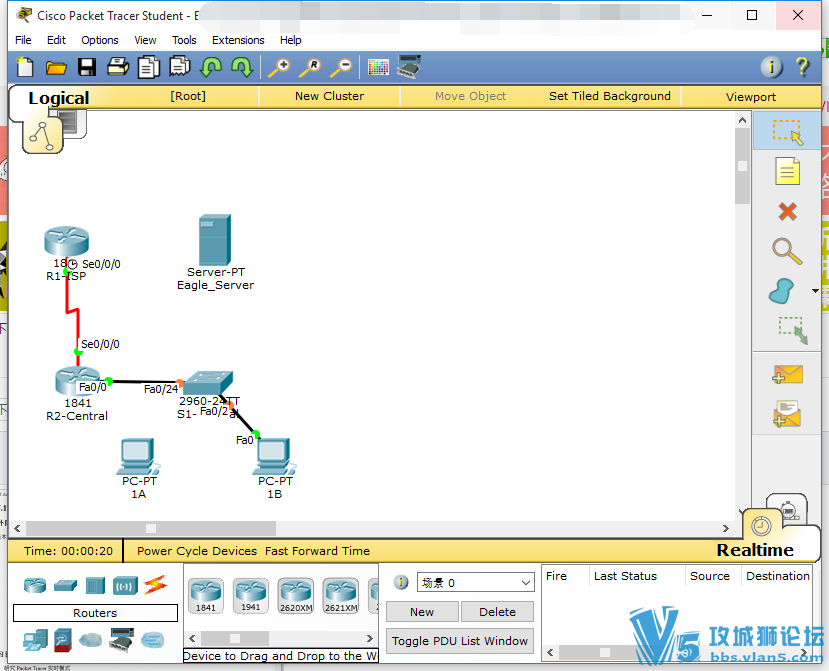The width and height of the screenshot is (829, 671).
Task: Select the Multiuser Connection category icon
Action: (153, 640)
